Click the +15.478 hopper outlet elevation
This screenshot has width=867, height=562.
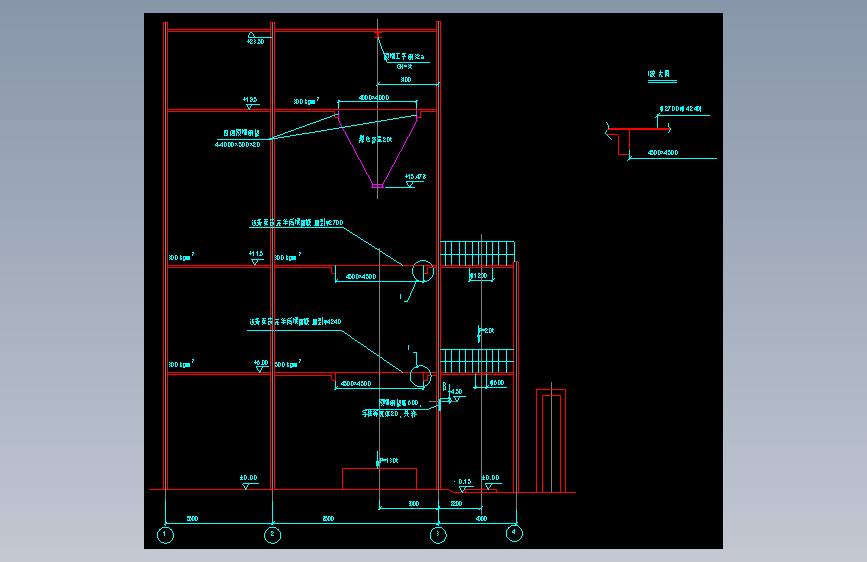point(415,177)
